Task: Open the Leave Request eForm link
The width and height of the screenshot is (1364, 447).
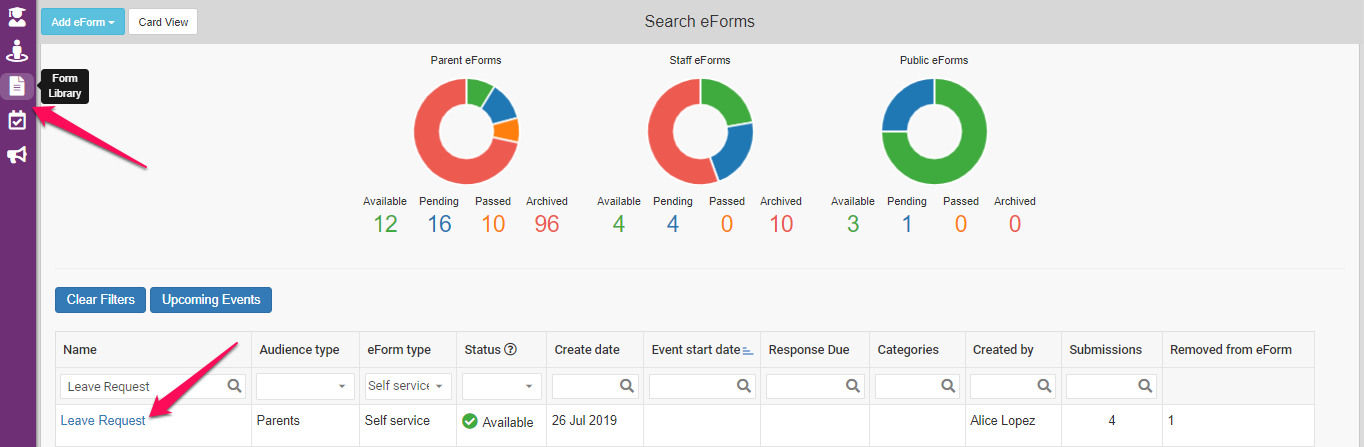Action: pyautogui.click(x=103, y=421)
